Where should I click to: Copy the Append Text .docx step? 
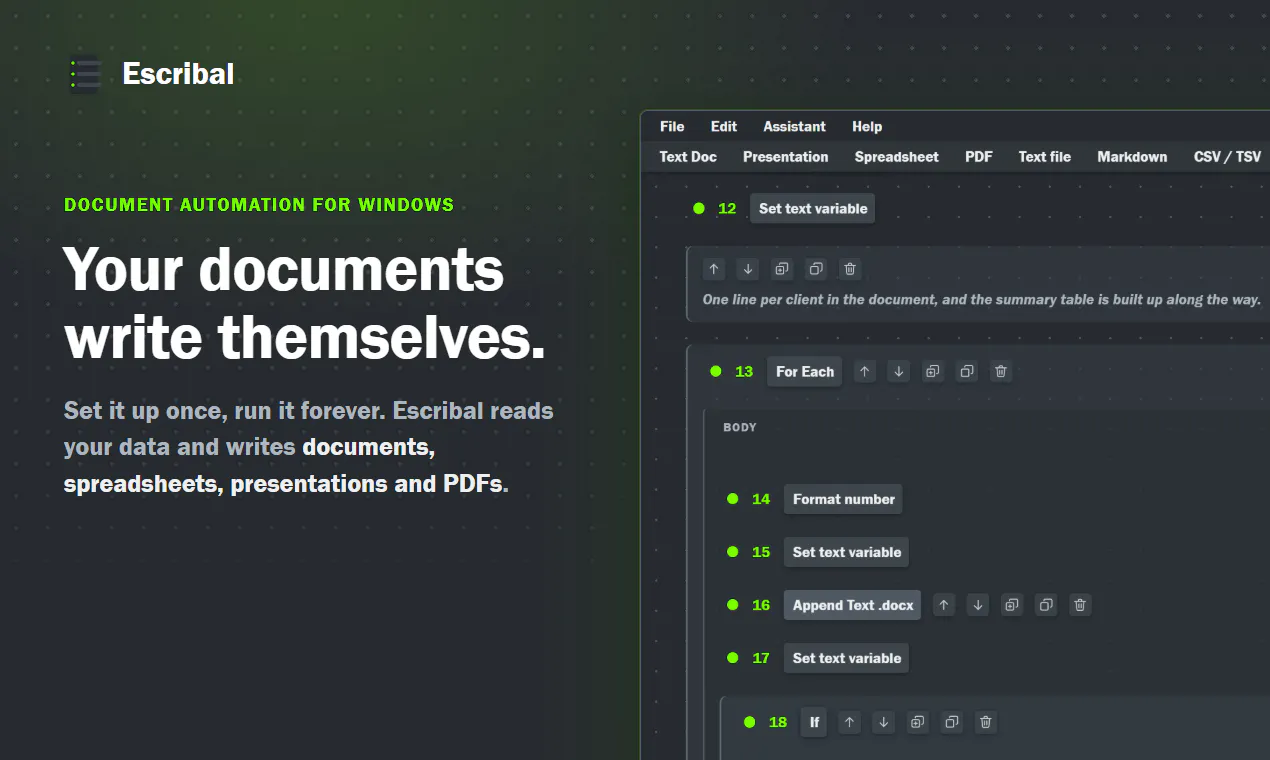coord(1046,605)
